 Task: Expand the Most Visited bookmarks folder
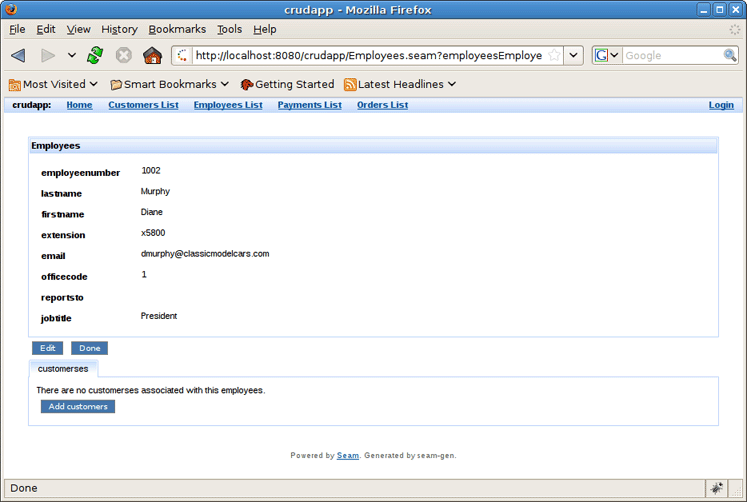[54, 85]
